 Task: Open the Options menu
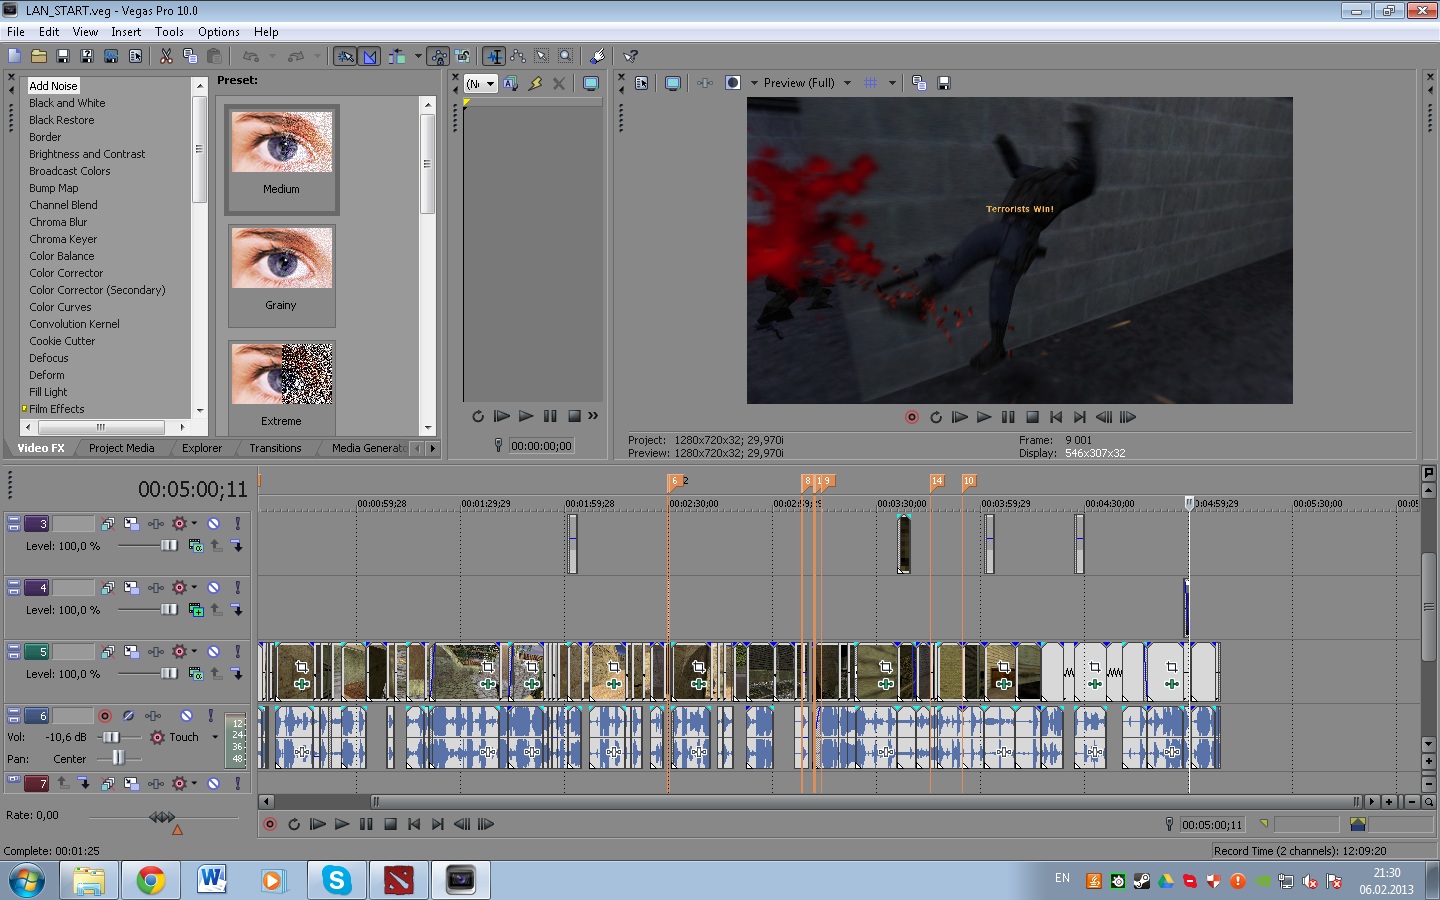point(219,32)
